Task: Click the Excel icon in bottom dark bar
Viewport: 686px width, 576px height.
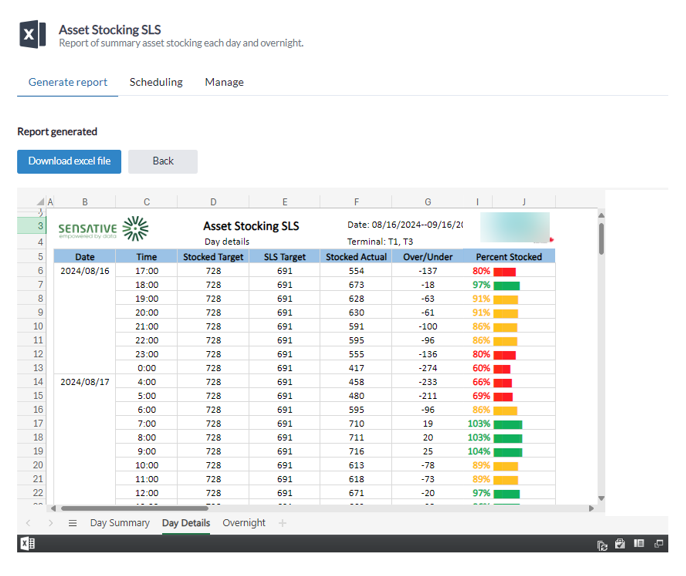Action: tap(28, 544)
